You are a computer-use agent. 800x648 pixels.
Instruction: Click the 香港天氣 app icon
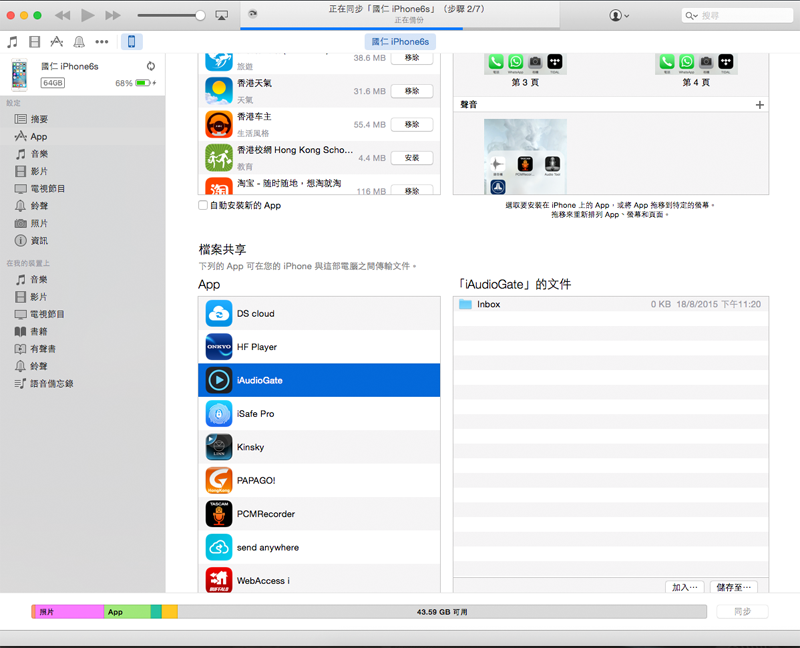[219, 91]
